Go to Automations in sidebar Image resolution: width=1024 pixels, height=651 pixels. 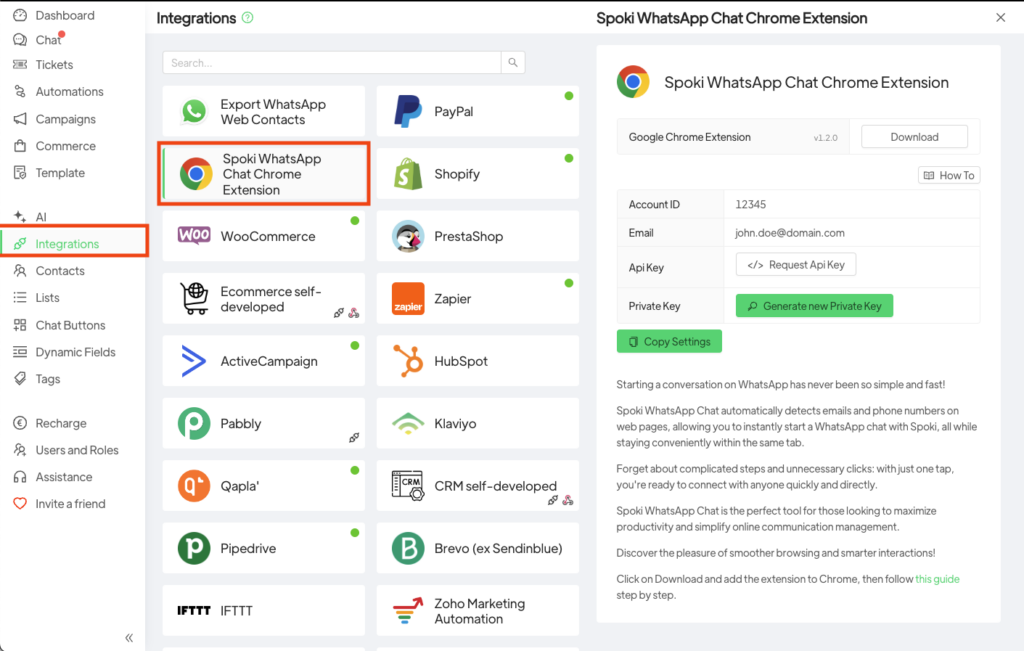click(x=69, y=92)
